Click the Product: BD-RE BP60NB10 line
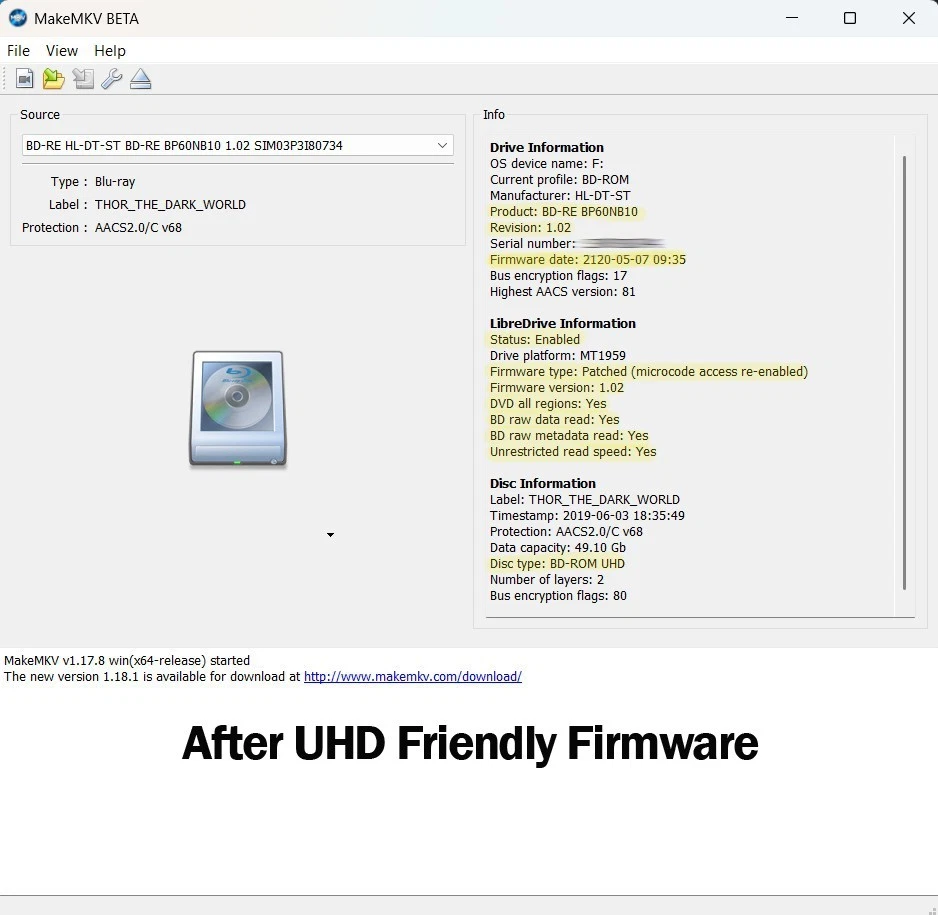Image resolution: width=938 pixels, height=915 pixels. (x=564, y=212)
